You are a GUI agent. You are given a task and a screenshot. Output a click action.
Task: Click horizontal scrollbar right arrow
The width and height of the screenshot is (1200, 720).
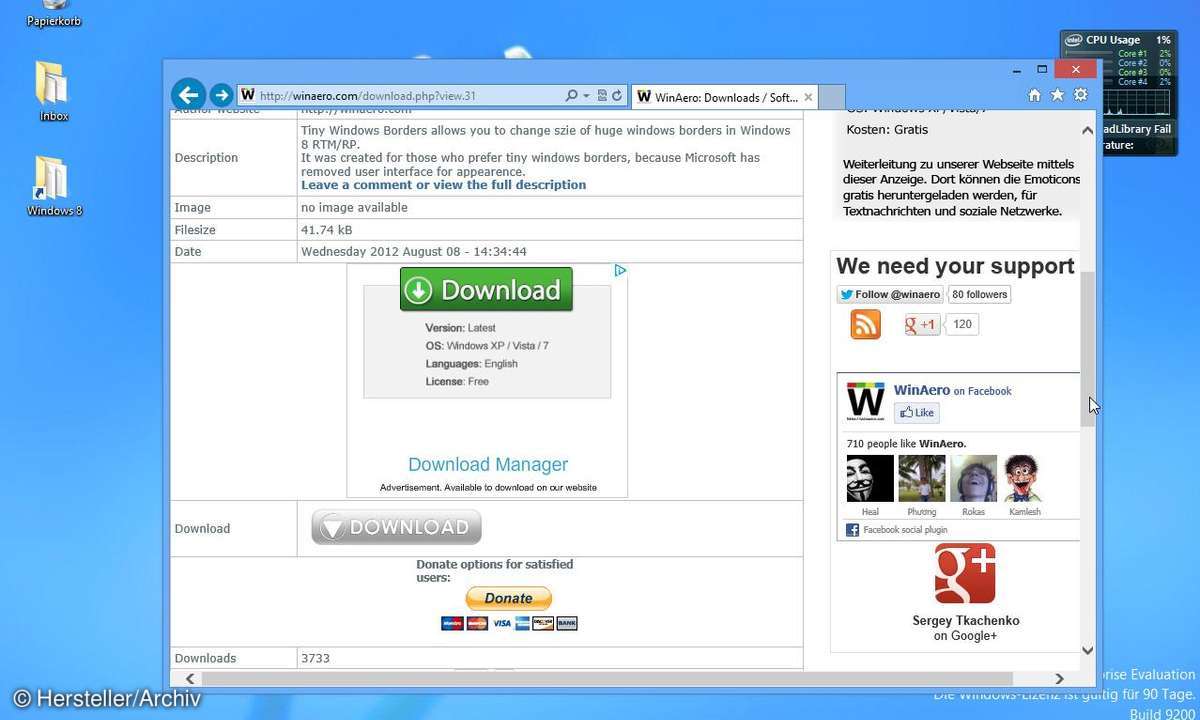(1059, 679)
